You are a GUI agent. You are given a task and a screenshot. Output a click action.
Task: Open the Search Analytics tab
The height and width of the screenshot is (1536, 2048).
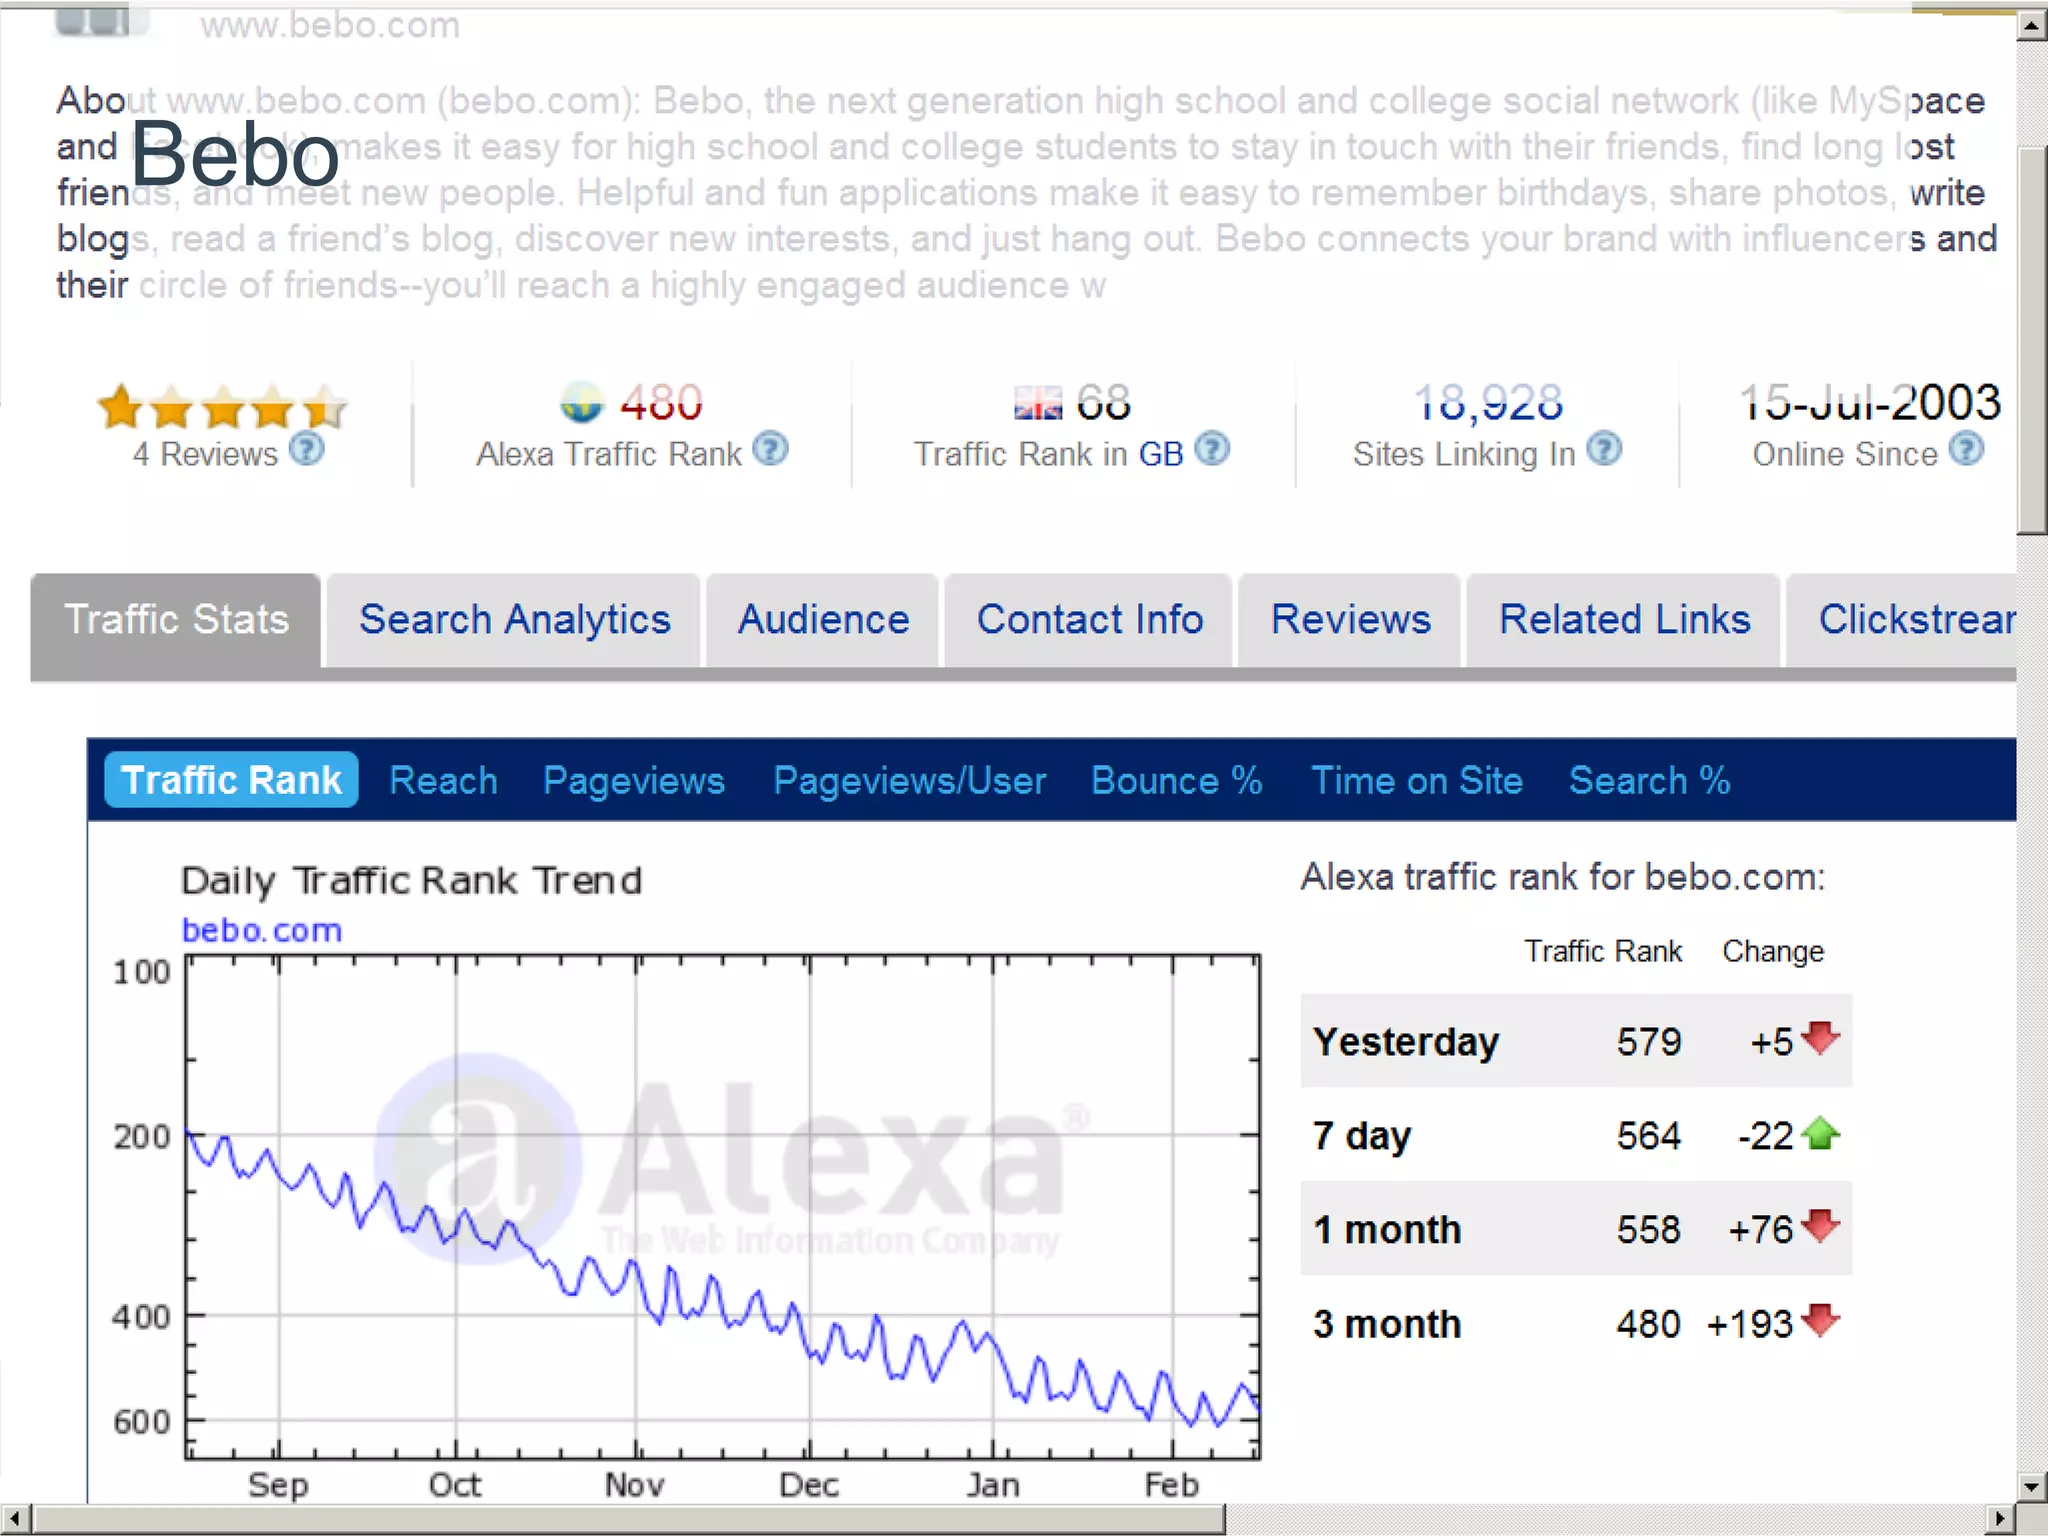point(514,620)
